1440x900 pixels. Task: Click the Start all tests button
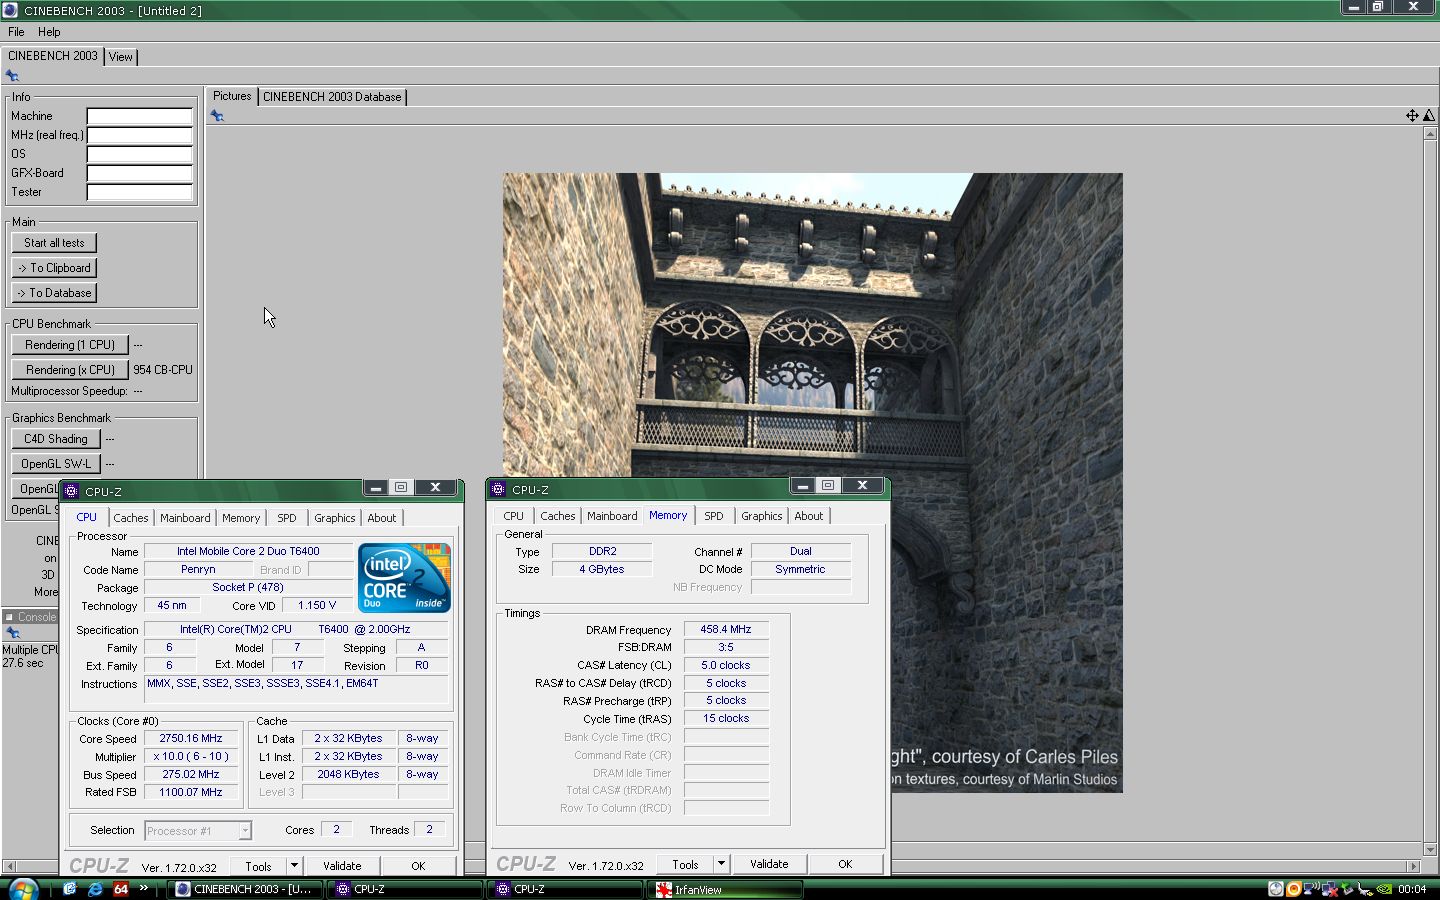[54, 243]
